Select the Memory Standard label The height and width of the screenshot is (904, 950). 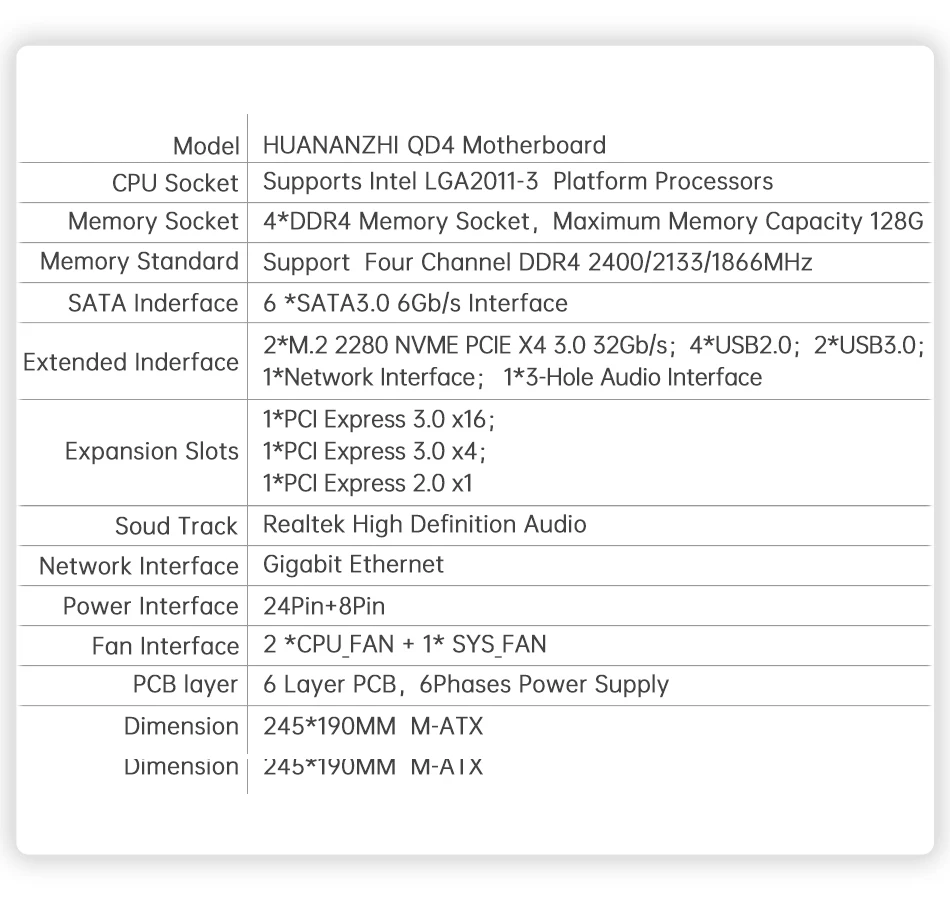139,262
